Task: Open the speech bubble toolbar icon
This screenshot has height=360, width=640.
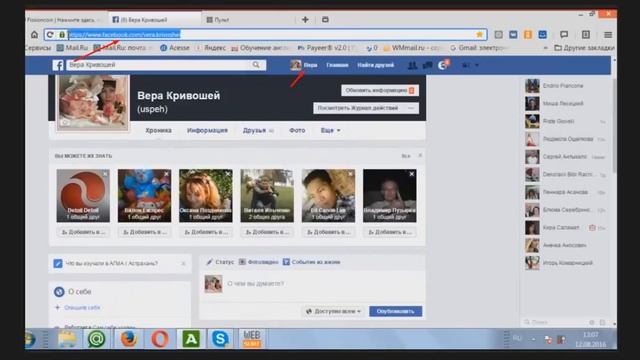Action: (564, 35)
